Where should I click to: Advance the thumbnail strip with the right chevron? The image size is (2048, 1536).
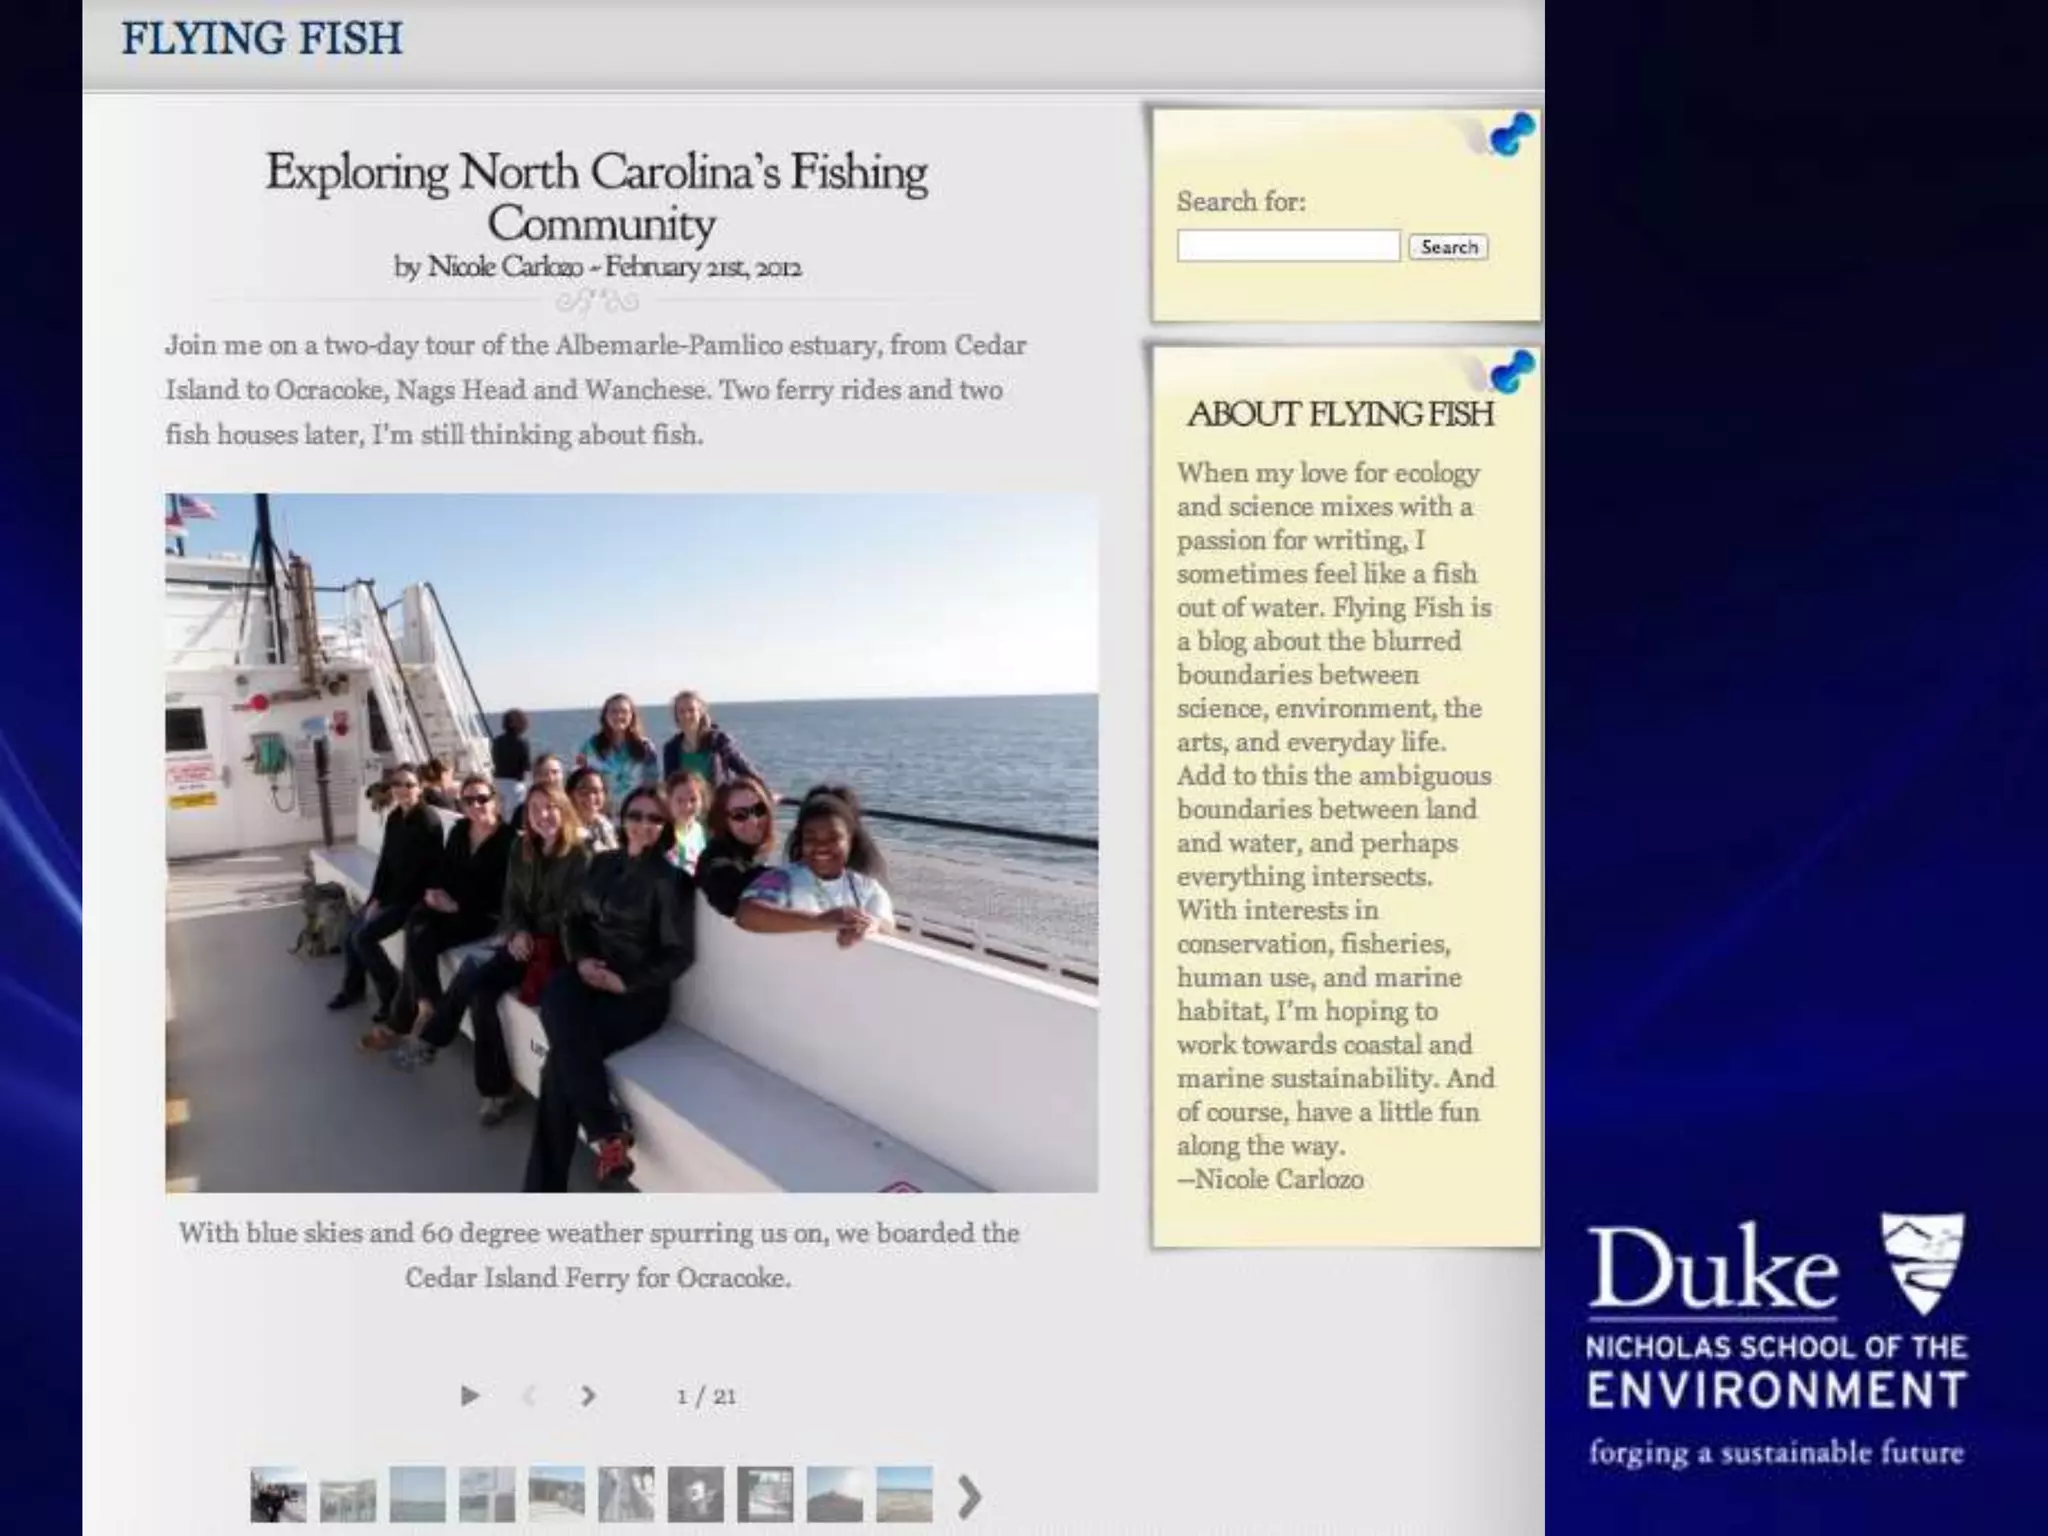click(968, 1497)
